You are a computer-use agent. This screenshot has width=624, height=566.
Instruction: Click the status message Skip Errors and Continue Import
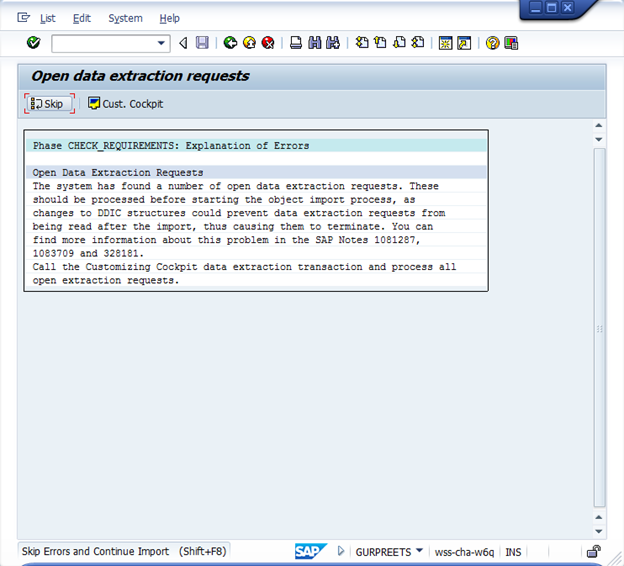pyautogui.click(x=124, y=551)
